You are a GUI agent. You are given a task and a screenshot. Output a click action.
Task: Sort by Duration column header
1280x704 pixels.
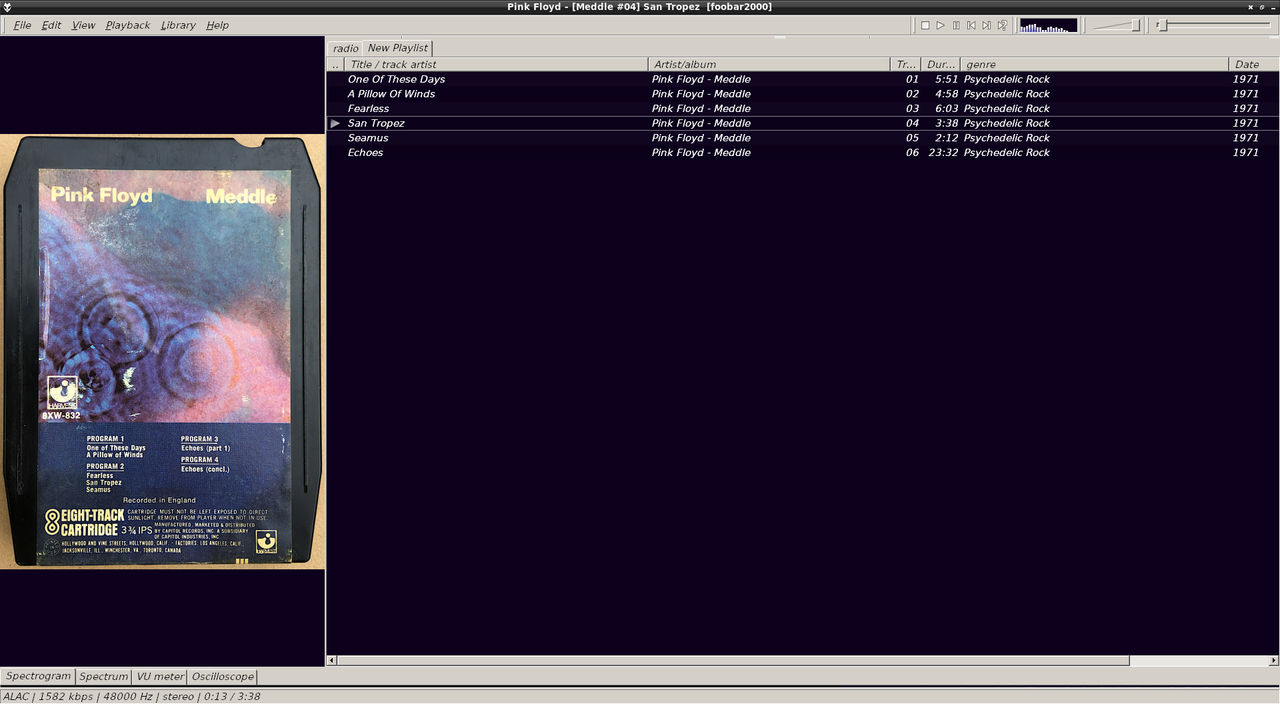pos(941,64)
